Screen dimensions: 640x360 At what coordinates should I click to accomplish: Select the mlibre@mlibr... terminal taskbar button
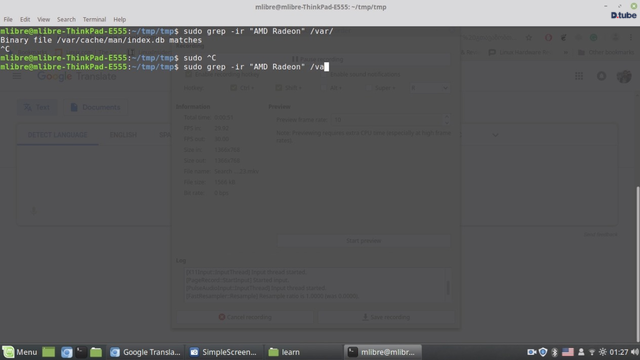(382, 352)
